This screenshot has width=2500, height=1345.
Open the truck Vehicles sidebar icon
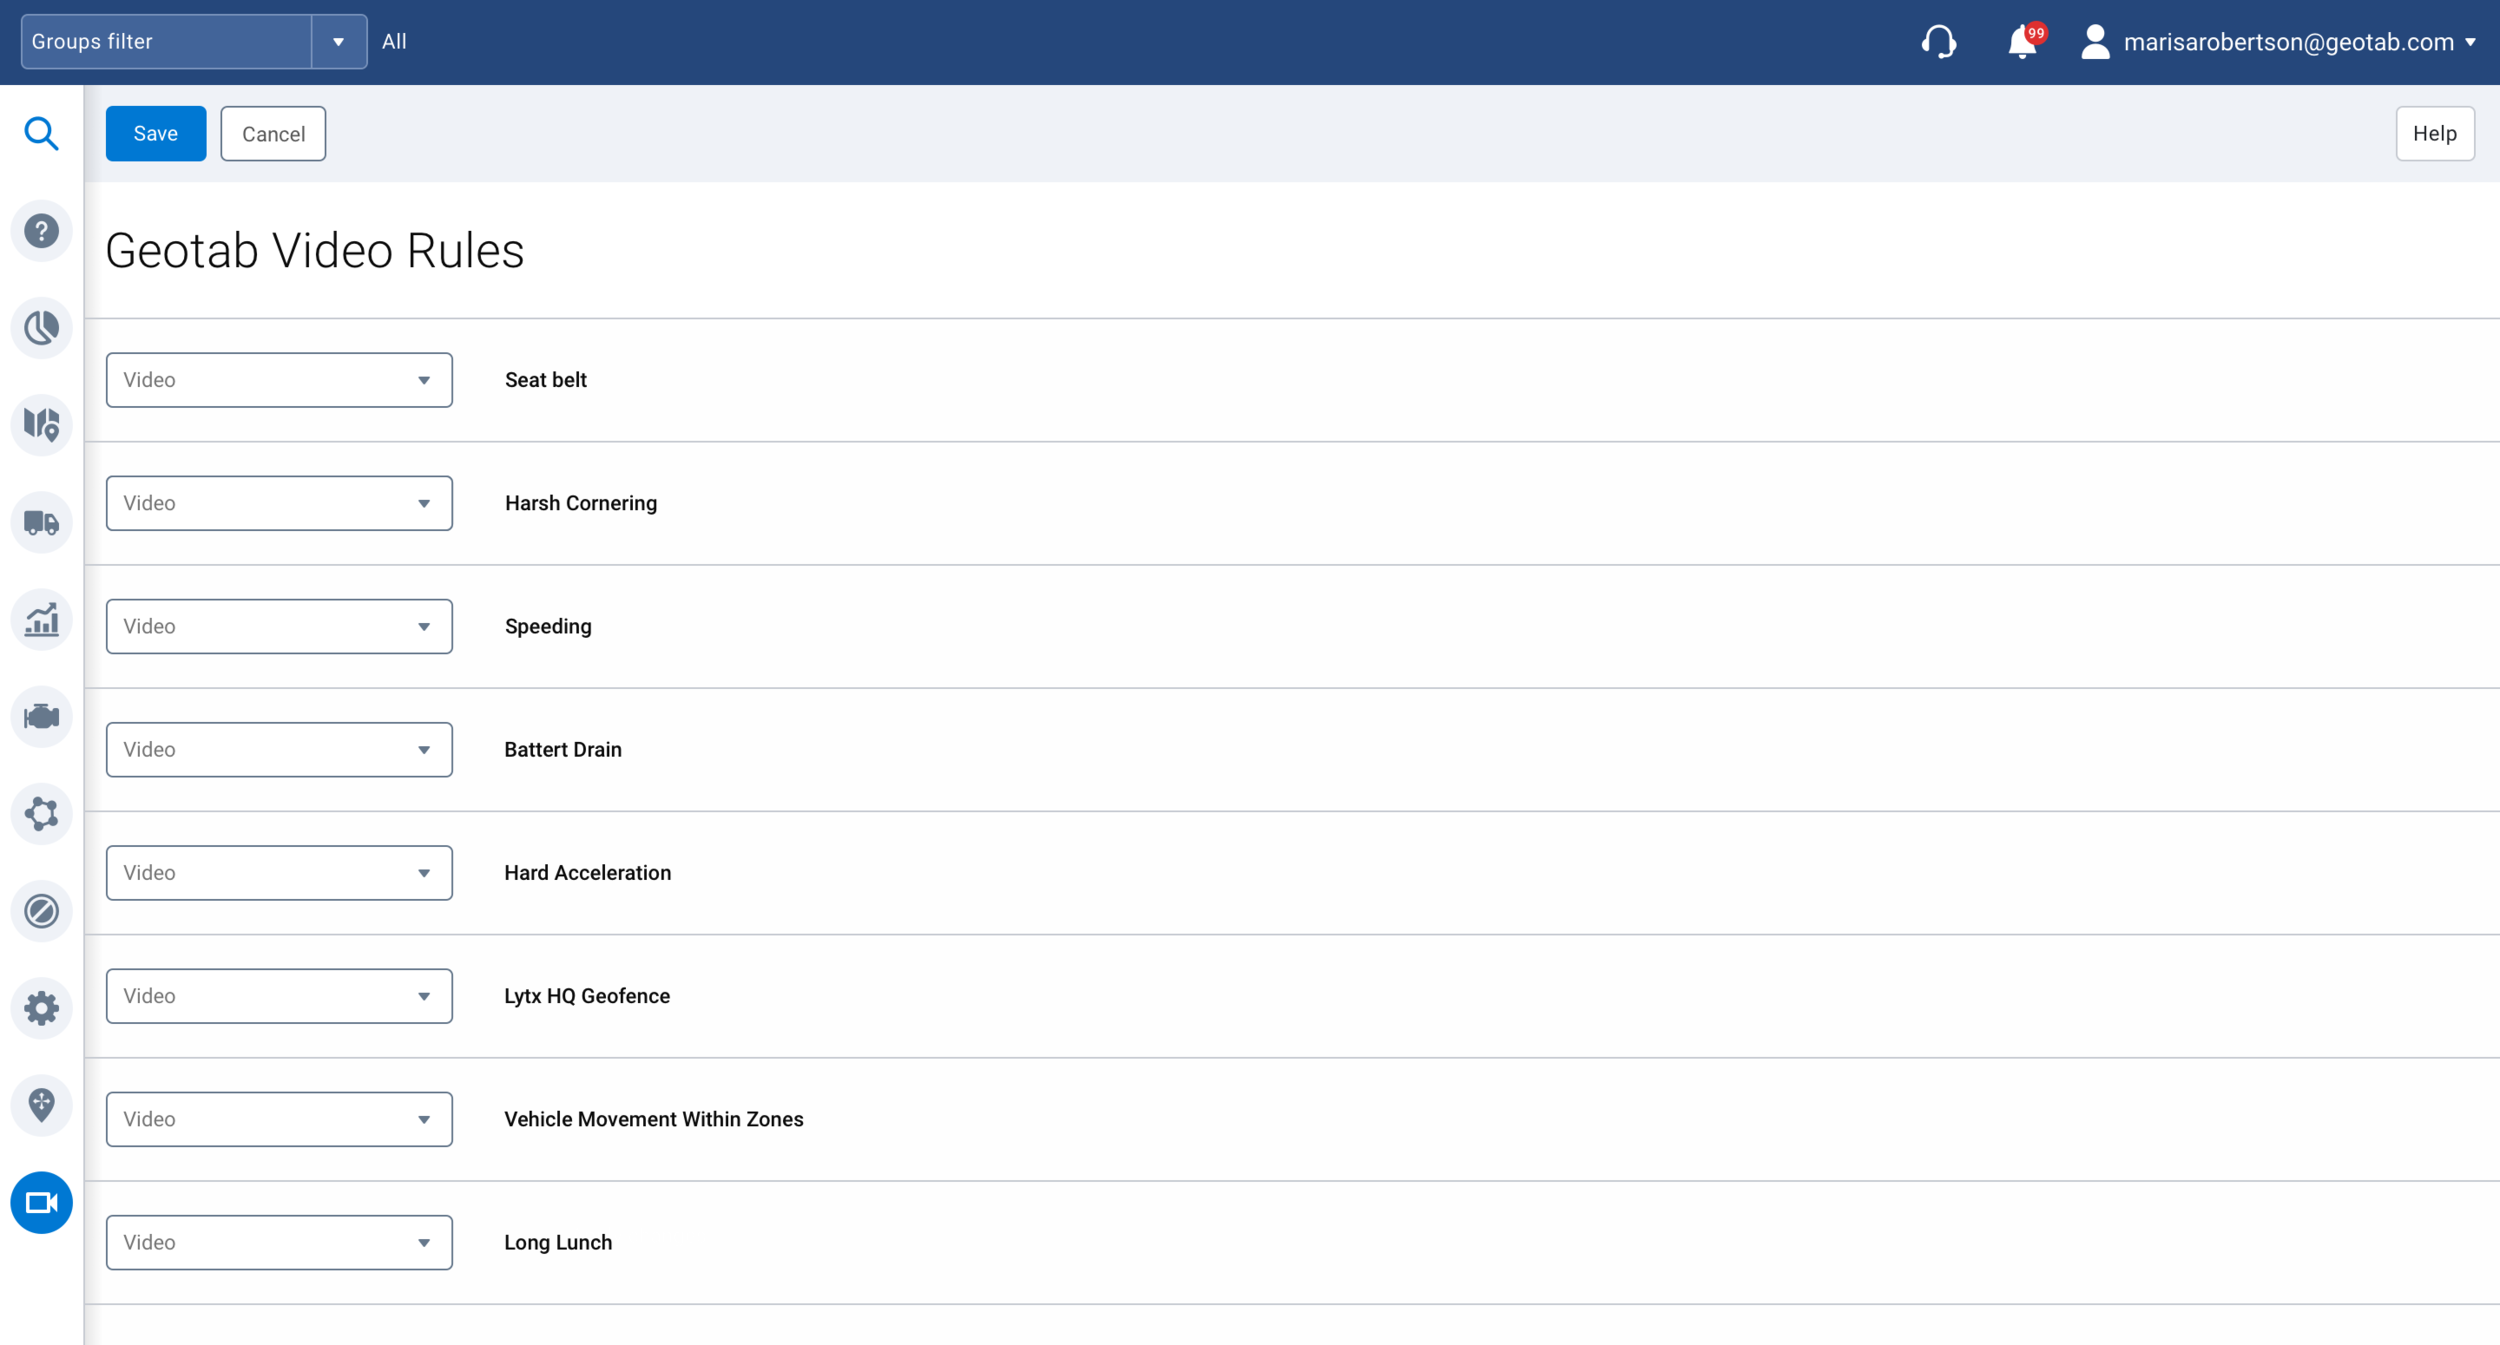click(41, 522)
